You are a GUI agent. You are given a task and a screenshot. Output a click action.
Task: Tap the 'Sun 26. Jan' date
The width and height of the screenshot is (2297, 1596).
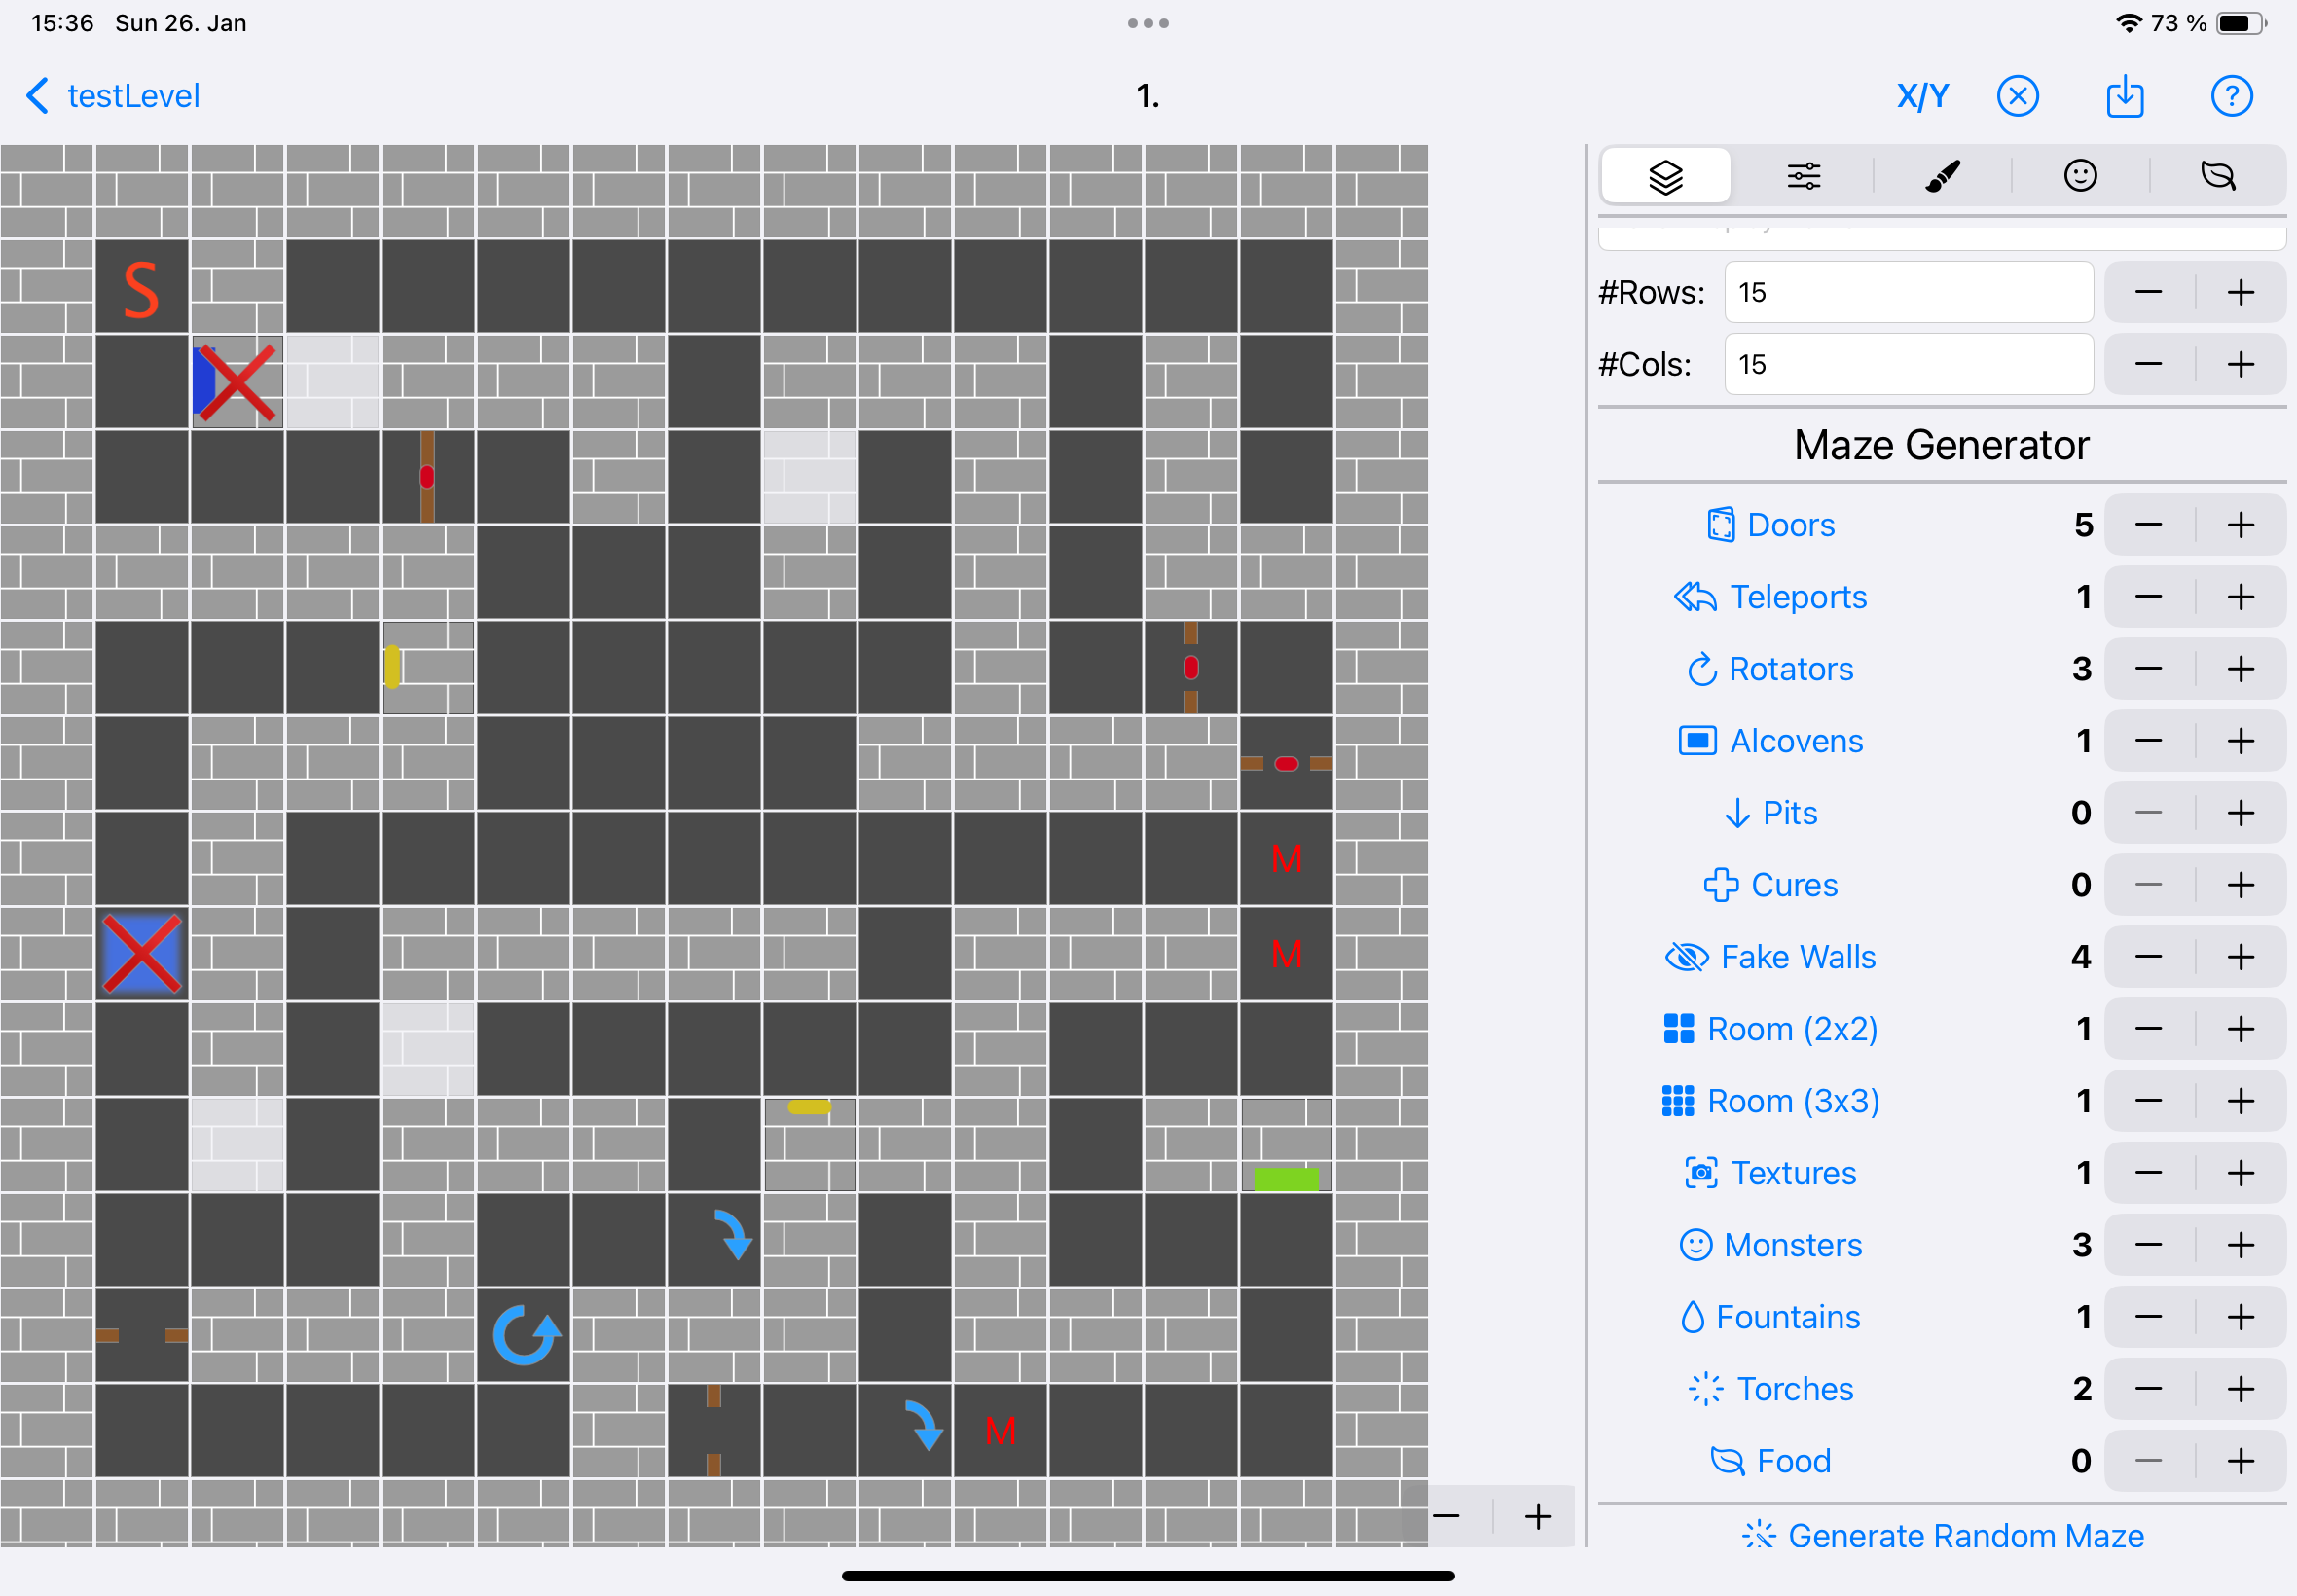[x=181, y=23]
